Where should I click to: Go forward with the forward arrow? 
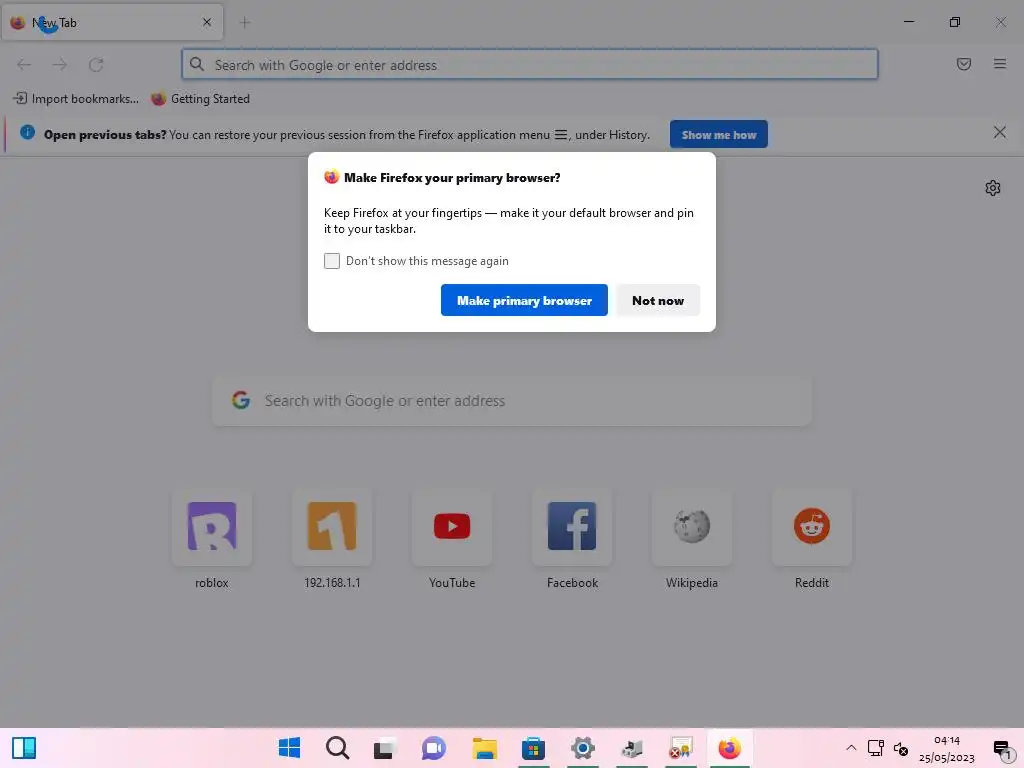click(60, 65)
